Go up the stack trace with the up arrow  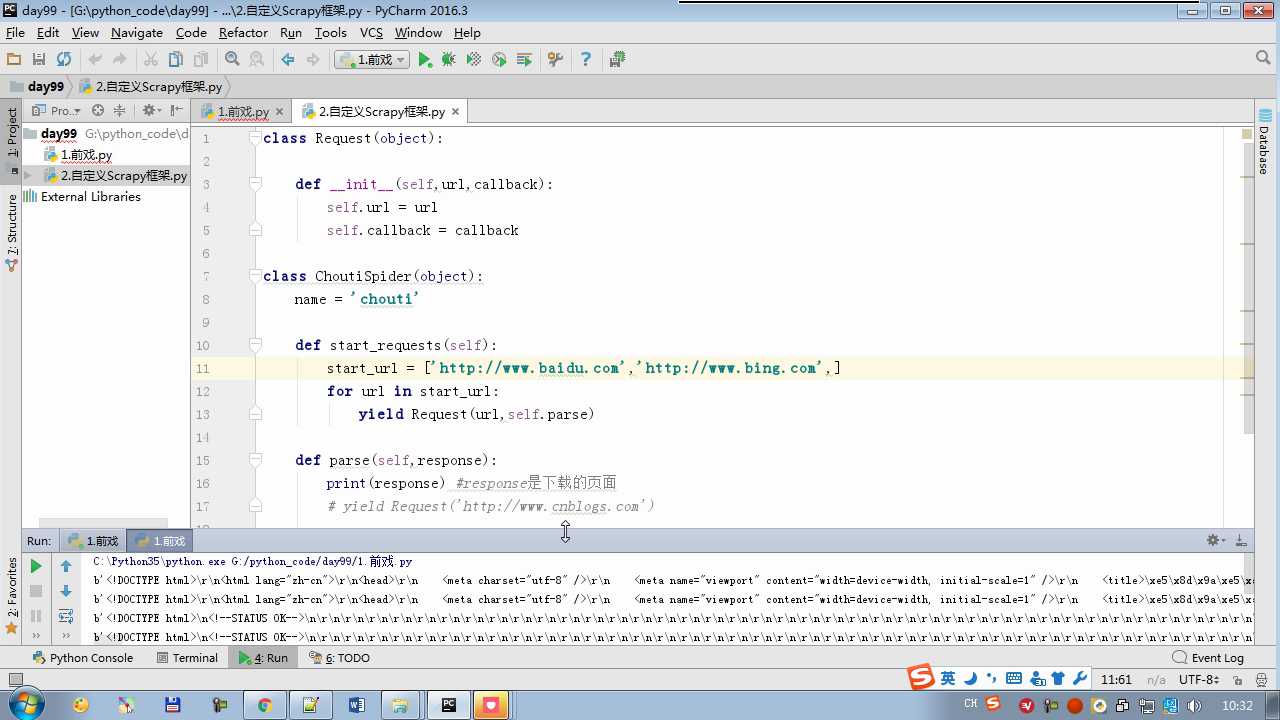click(66, 566)
